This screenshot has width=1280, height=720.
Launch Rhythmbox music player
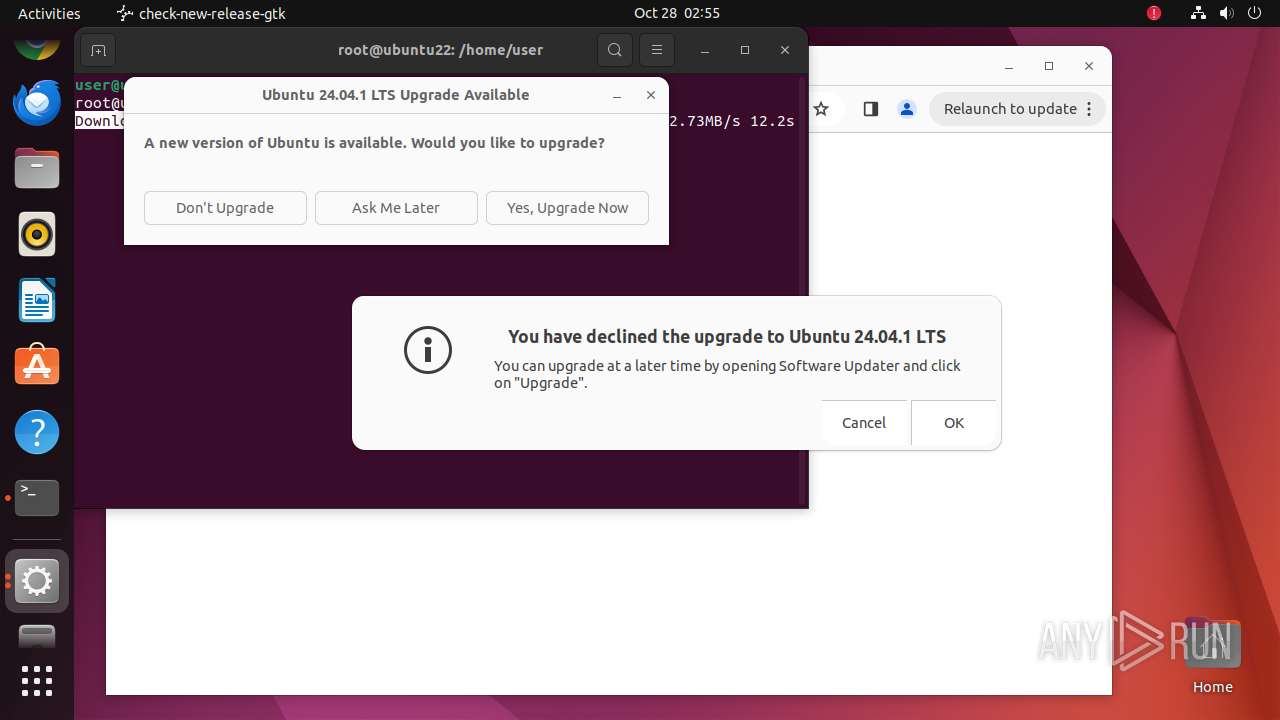[x=37, y=234]
